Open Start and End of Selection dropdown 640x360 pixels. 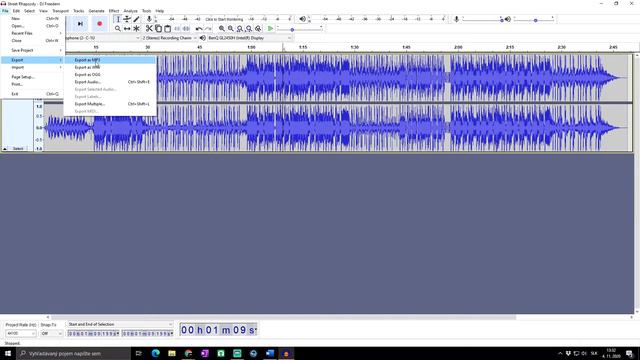120,324
